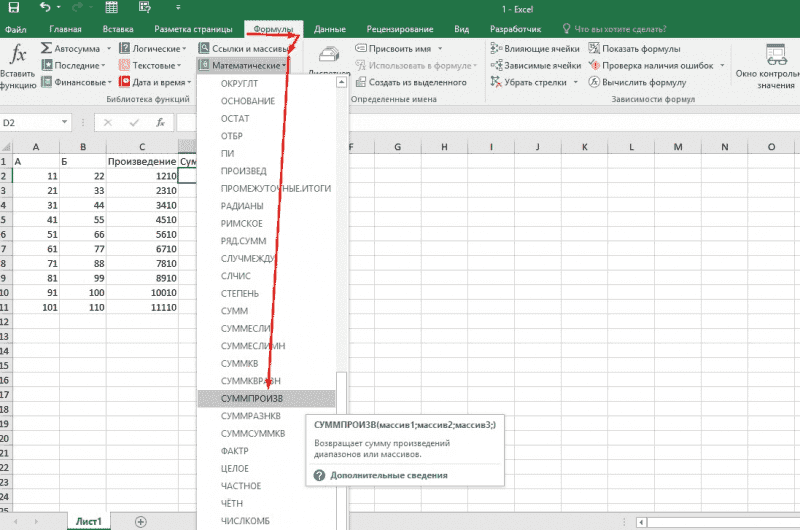Add a new sheet with plus button
The height and width of the screenshot is (530, 800).
(140, 522)
